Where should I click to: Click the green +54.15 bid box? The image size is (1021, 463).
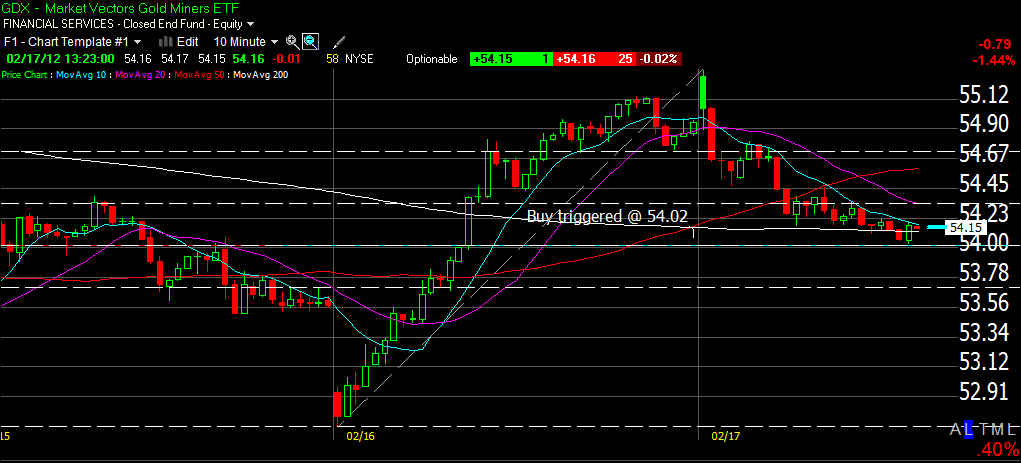click(x=511, y=59)
